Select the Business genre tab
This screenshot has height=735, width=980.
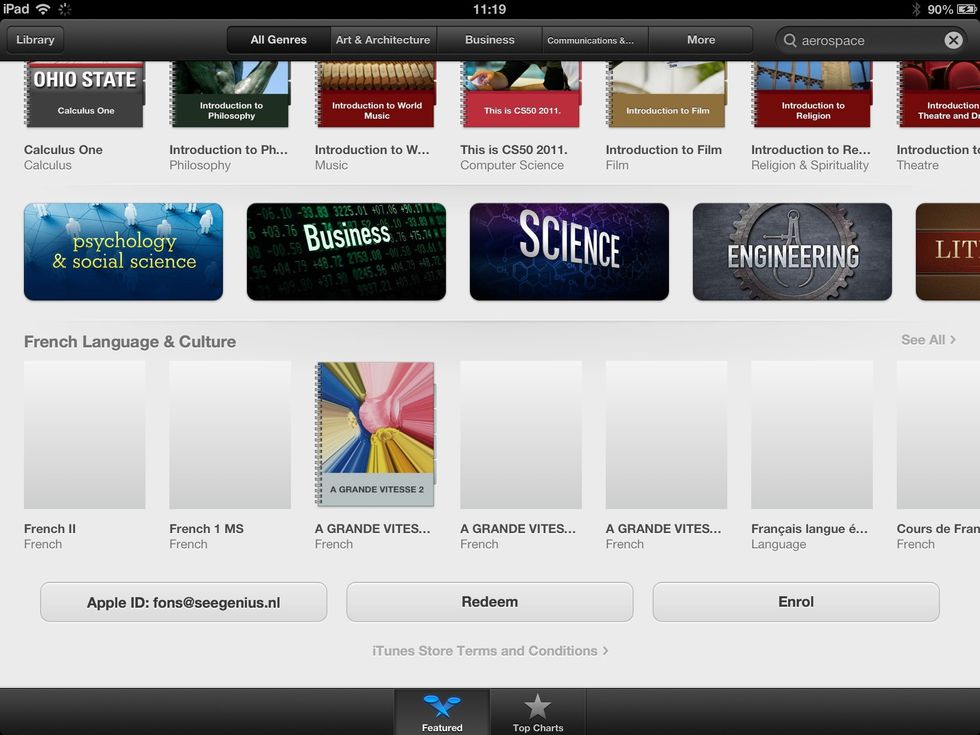point(490,40)
